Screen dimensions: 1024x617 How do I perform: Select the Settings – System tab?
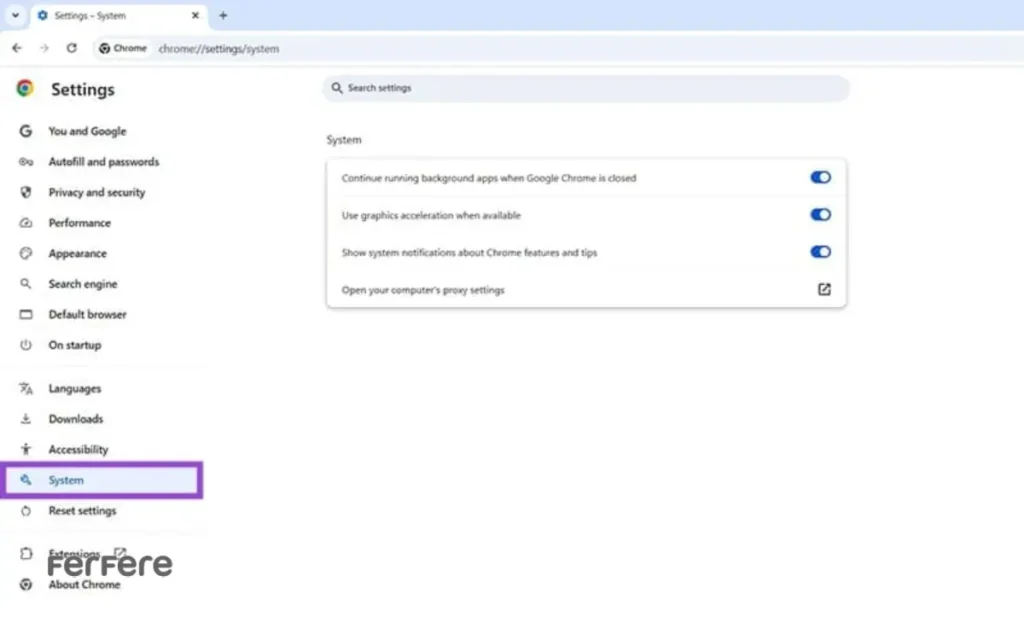tap(110, 15)
